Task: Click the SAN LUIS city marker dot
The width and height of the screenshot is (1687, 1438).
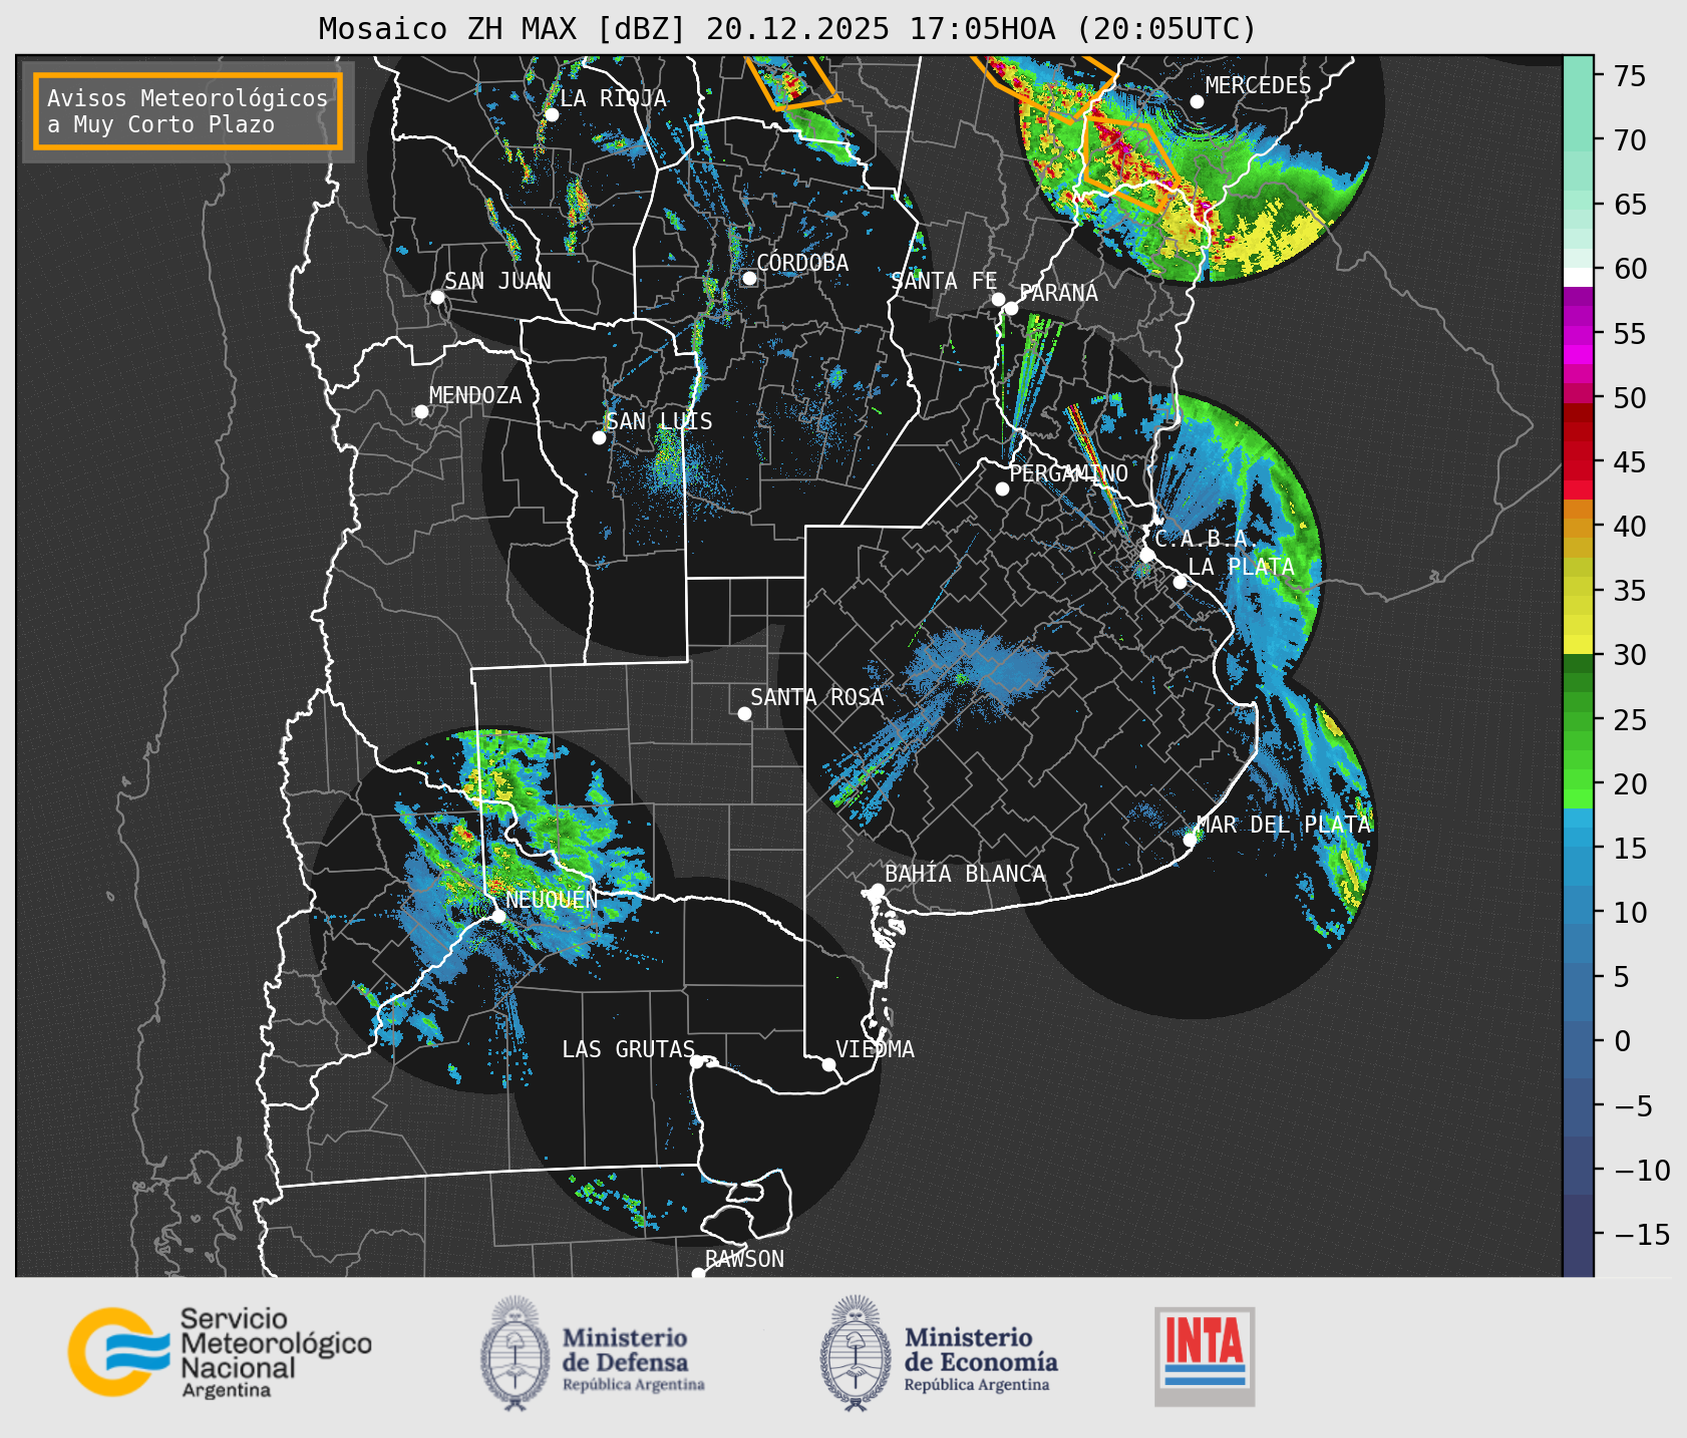Action: coord(599,438)
